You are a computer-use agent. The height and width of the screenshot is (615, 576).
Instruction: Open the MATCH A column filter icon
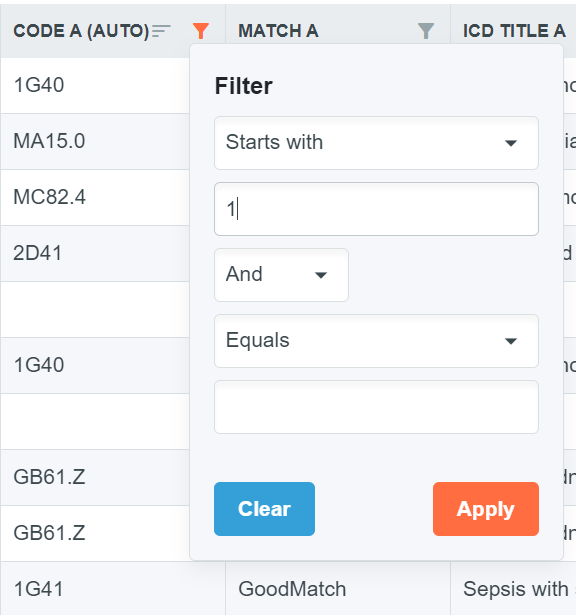click(426, 31)
